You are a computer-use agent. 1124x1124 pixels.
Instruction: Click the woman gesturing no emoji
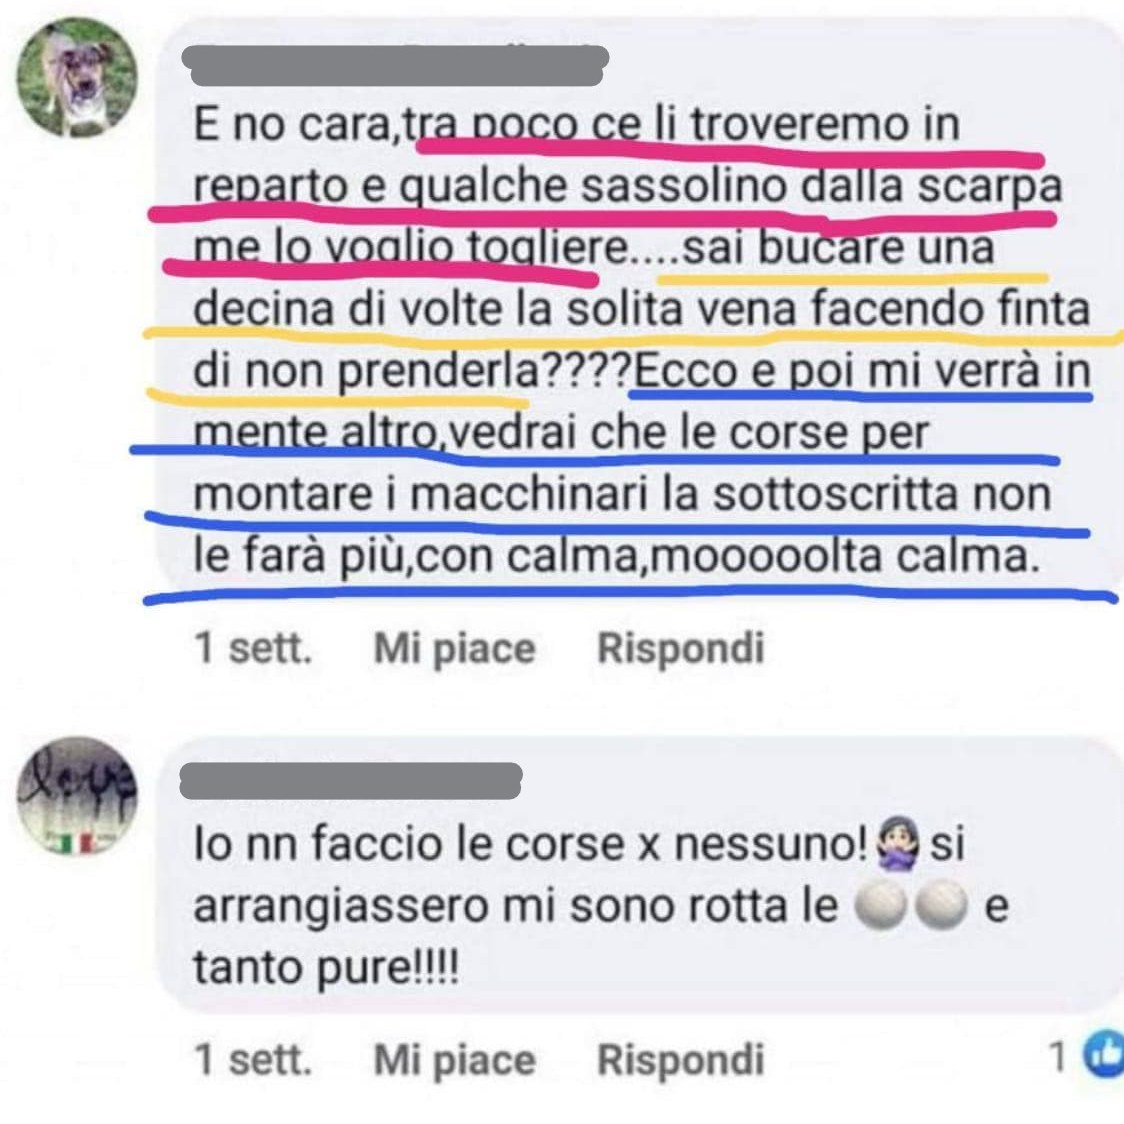click(x=897, y=844)
